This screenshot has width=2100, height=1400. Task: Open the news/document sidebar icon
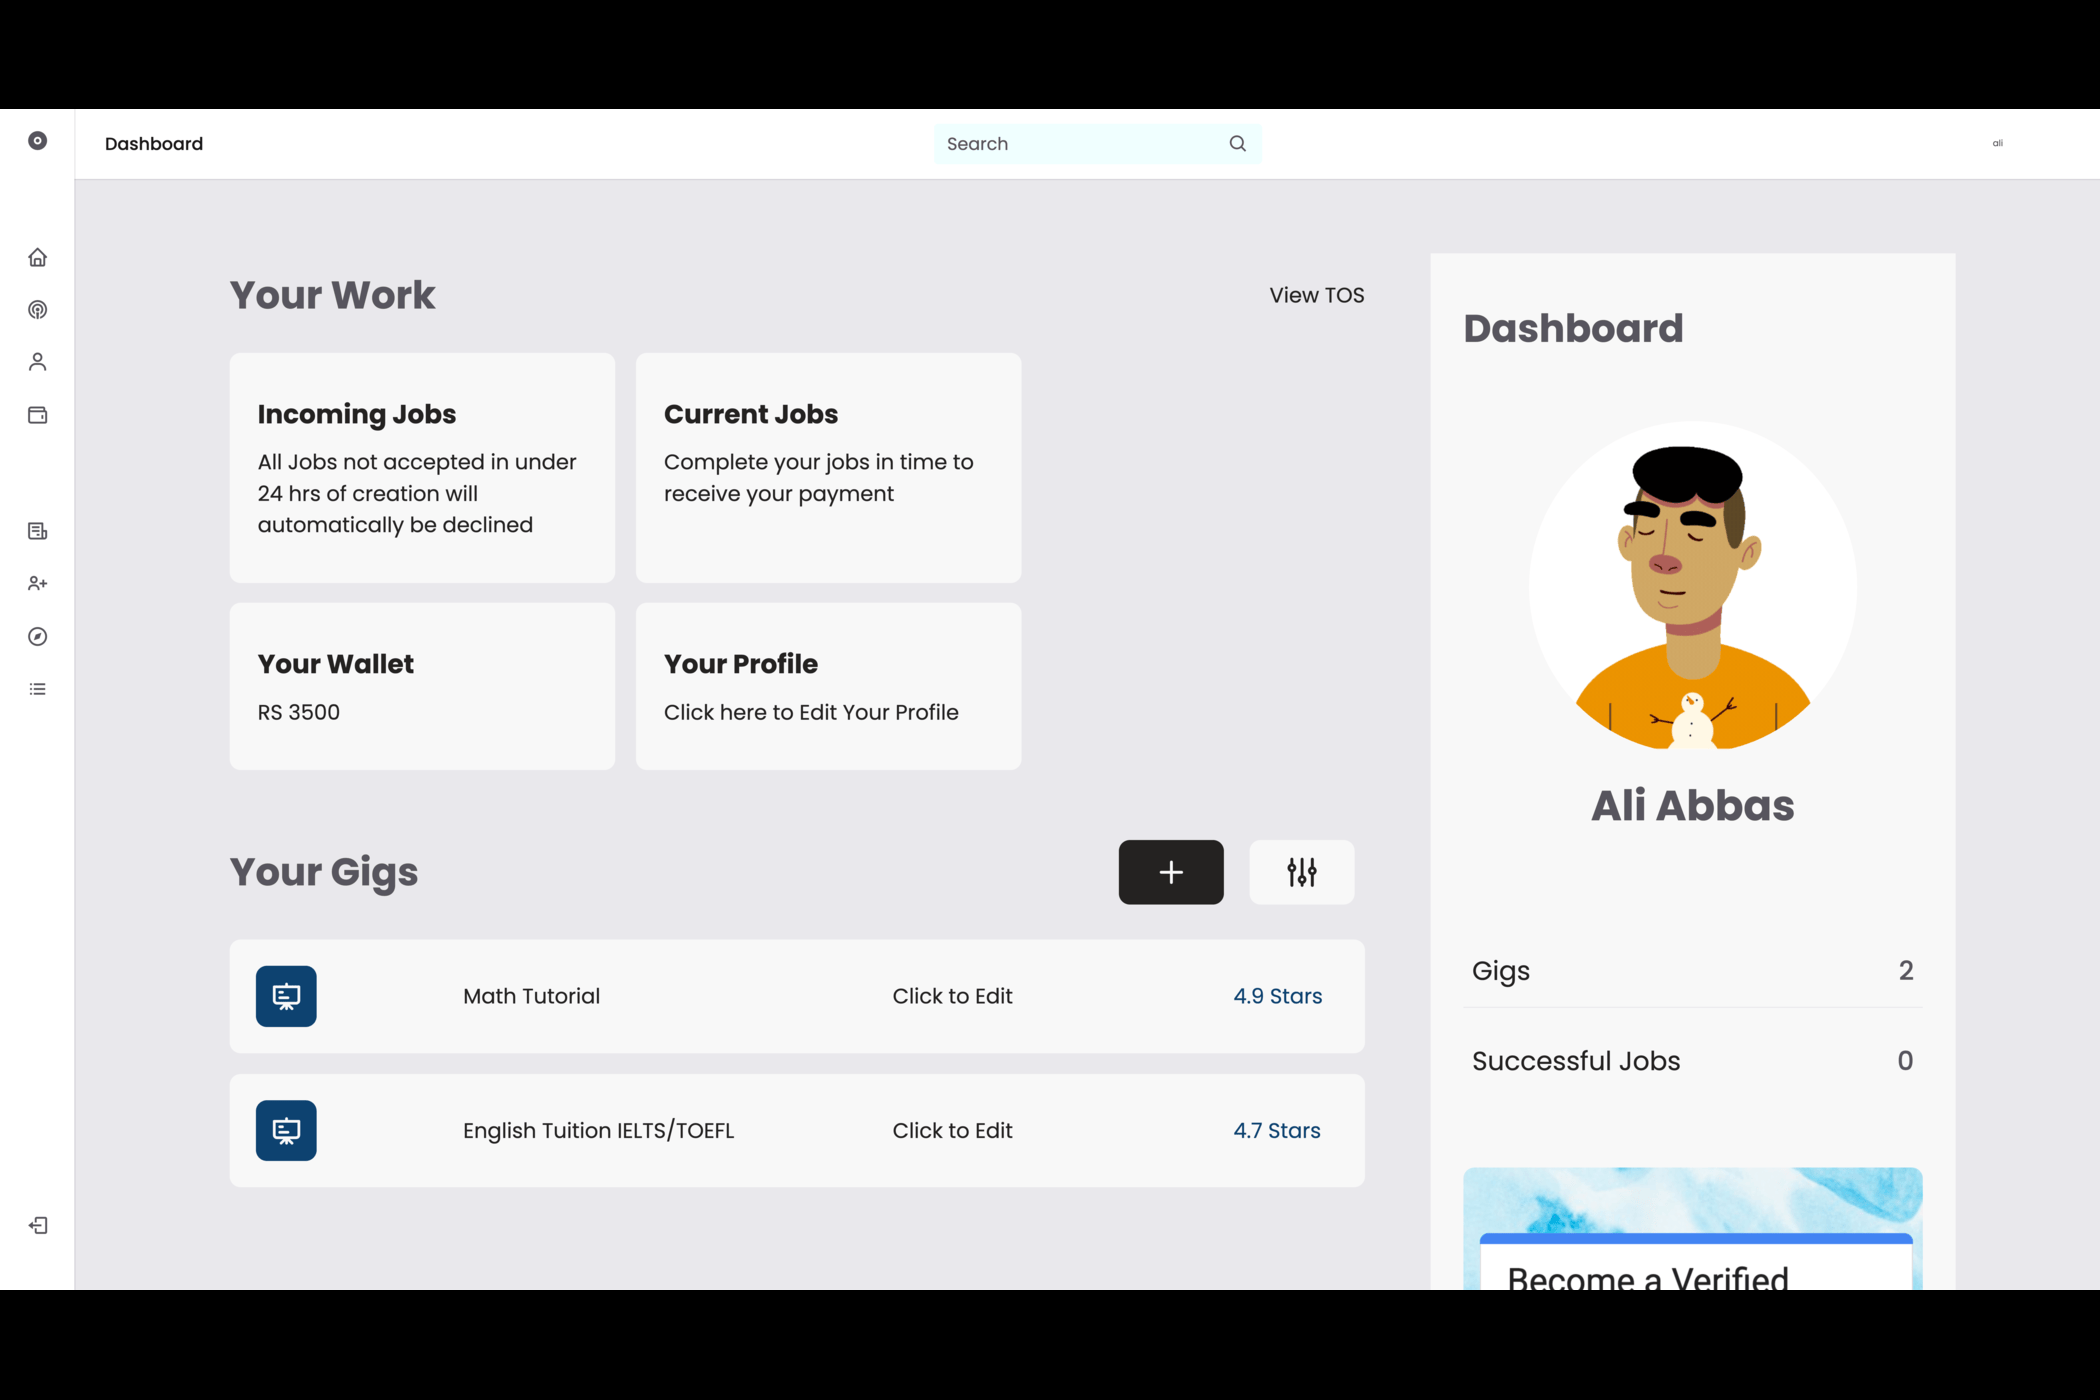pyautogui.click(x=37, y=531)
